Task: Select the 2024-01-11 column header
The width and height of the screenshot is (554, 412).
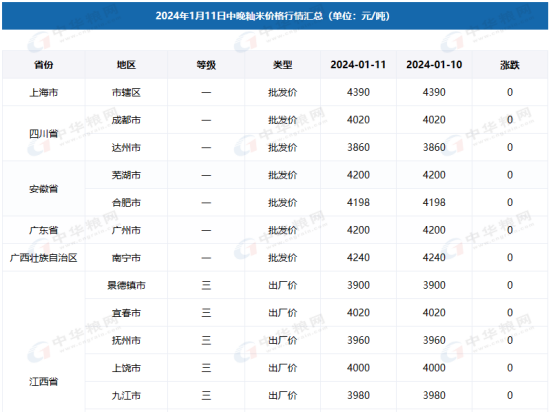Action: (358, 65)
